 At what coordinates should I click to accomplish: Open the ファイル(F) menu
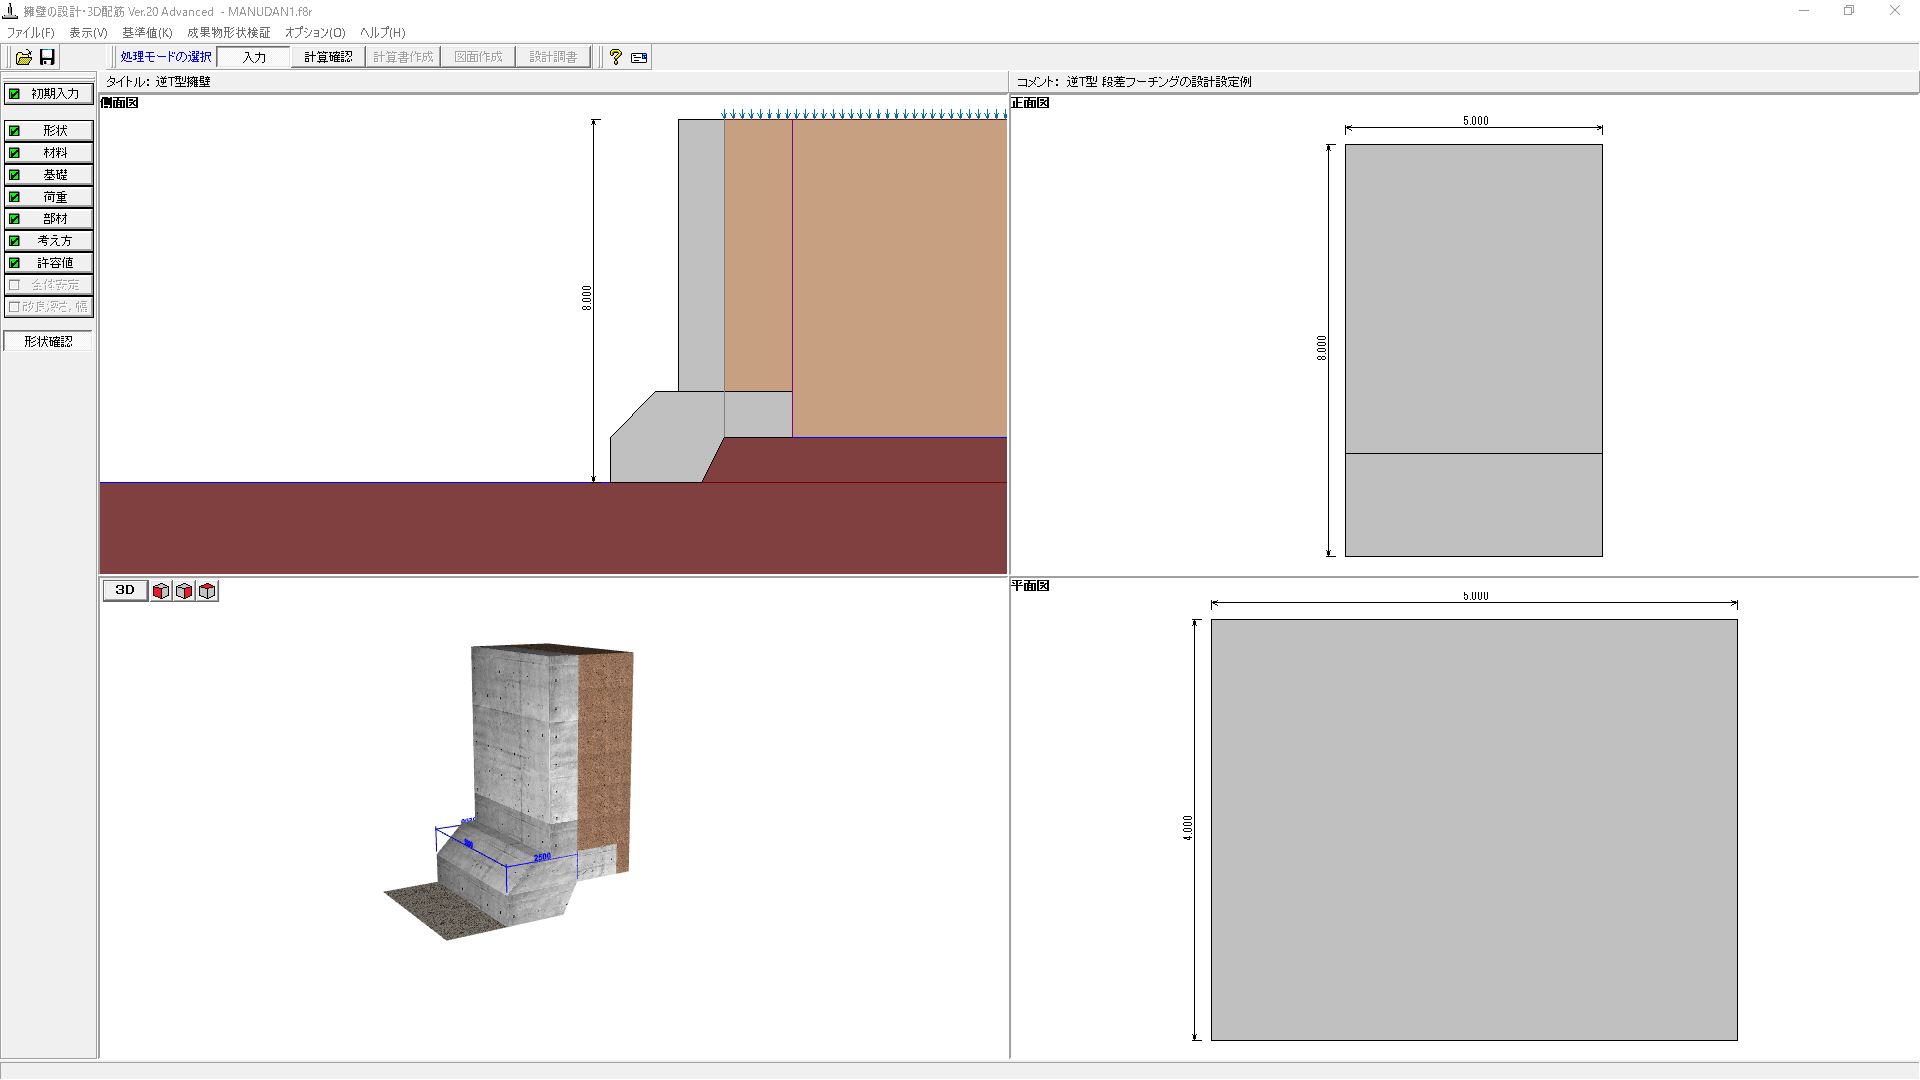[31, 33]
